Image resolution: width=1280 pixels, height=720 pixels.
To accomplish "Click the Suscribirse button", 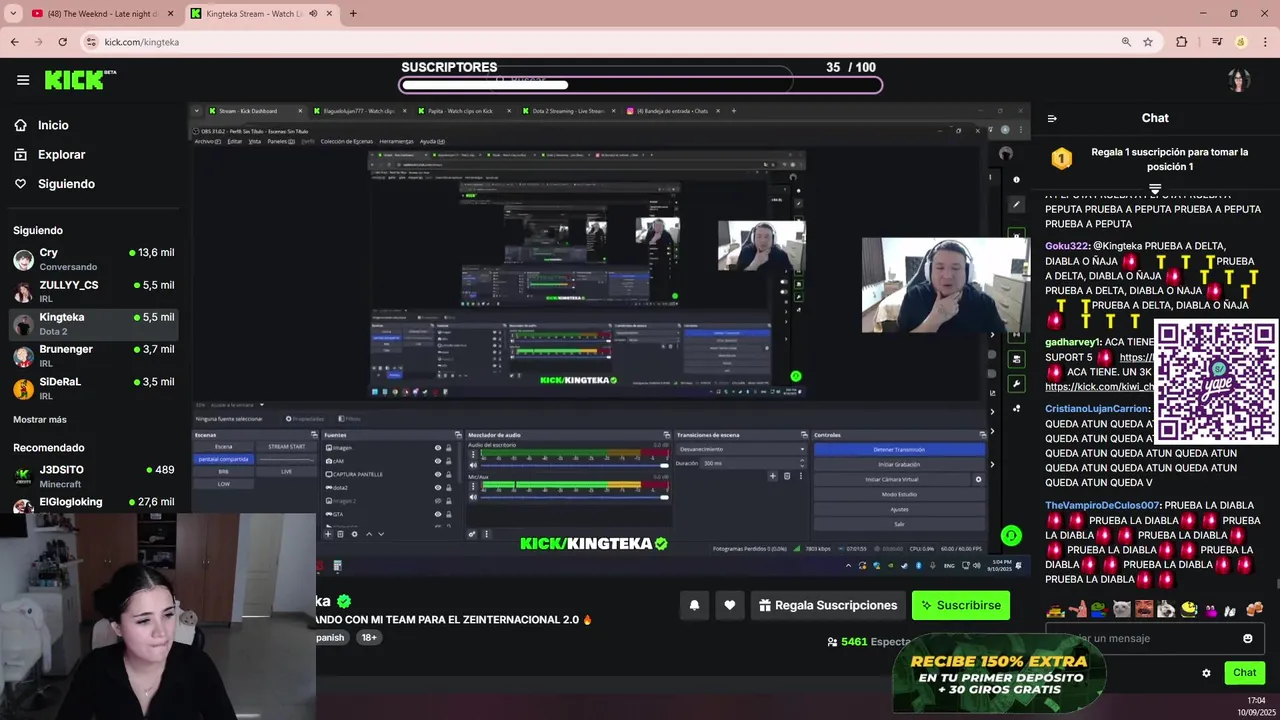I will click(x=960, y=605).
